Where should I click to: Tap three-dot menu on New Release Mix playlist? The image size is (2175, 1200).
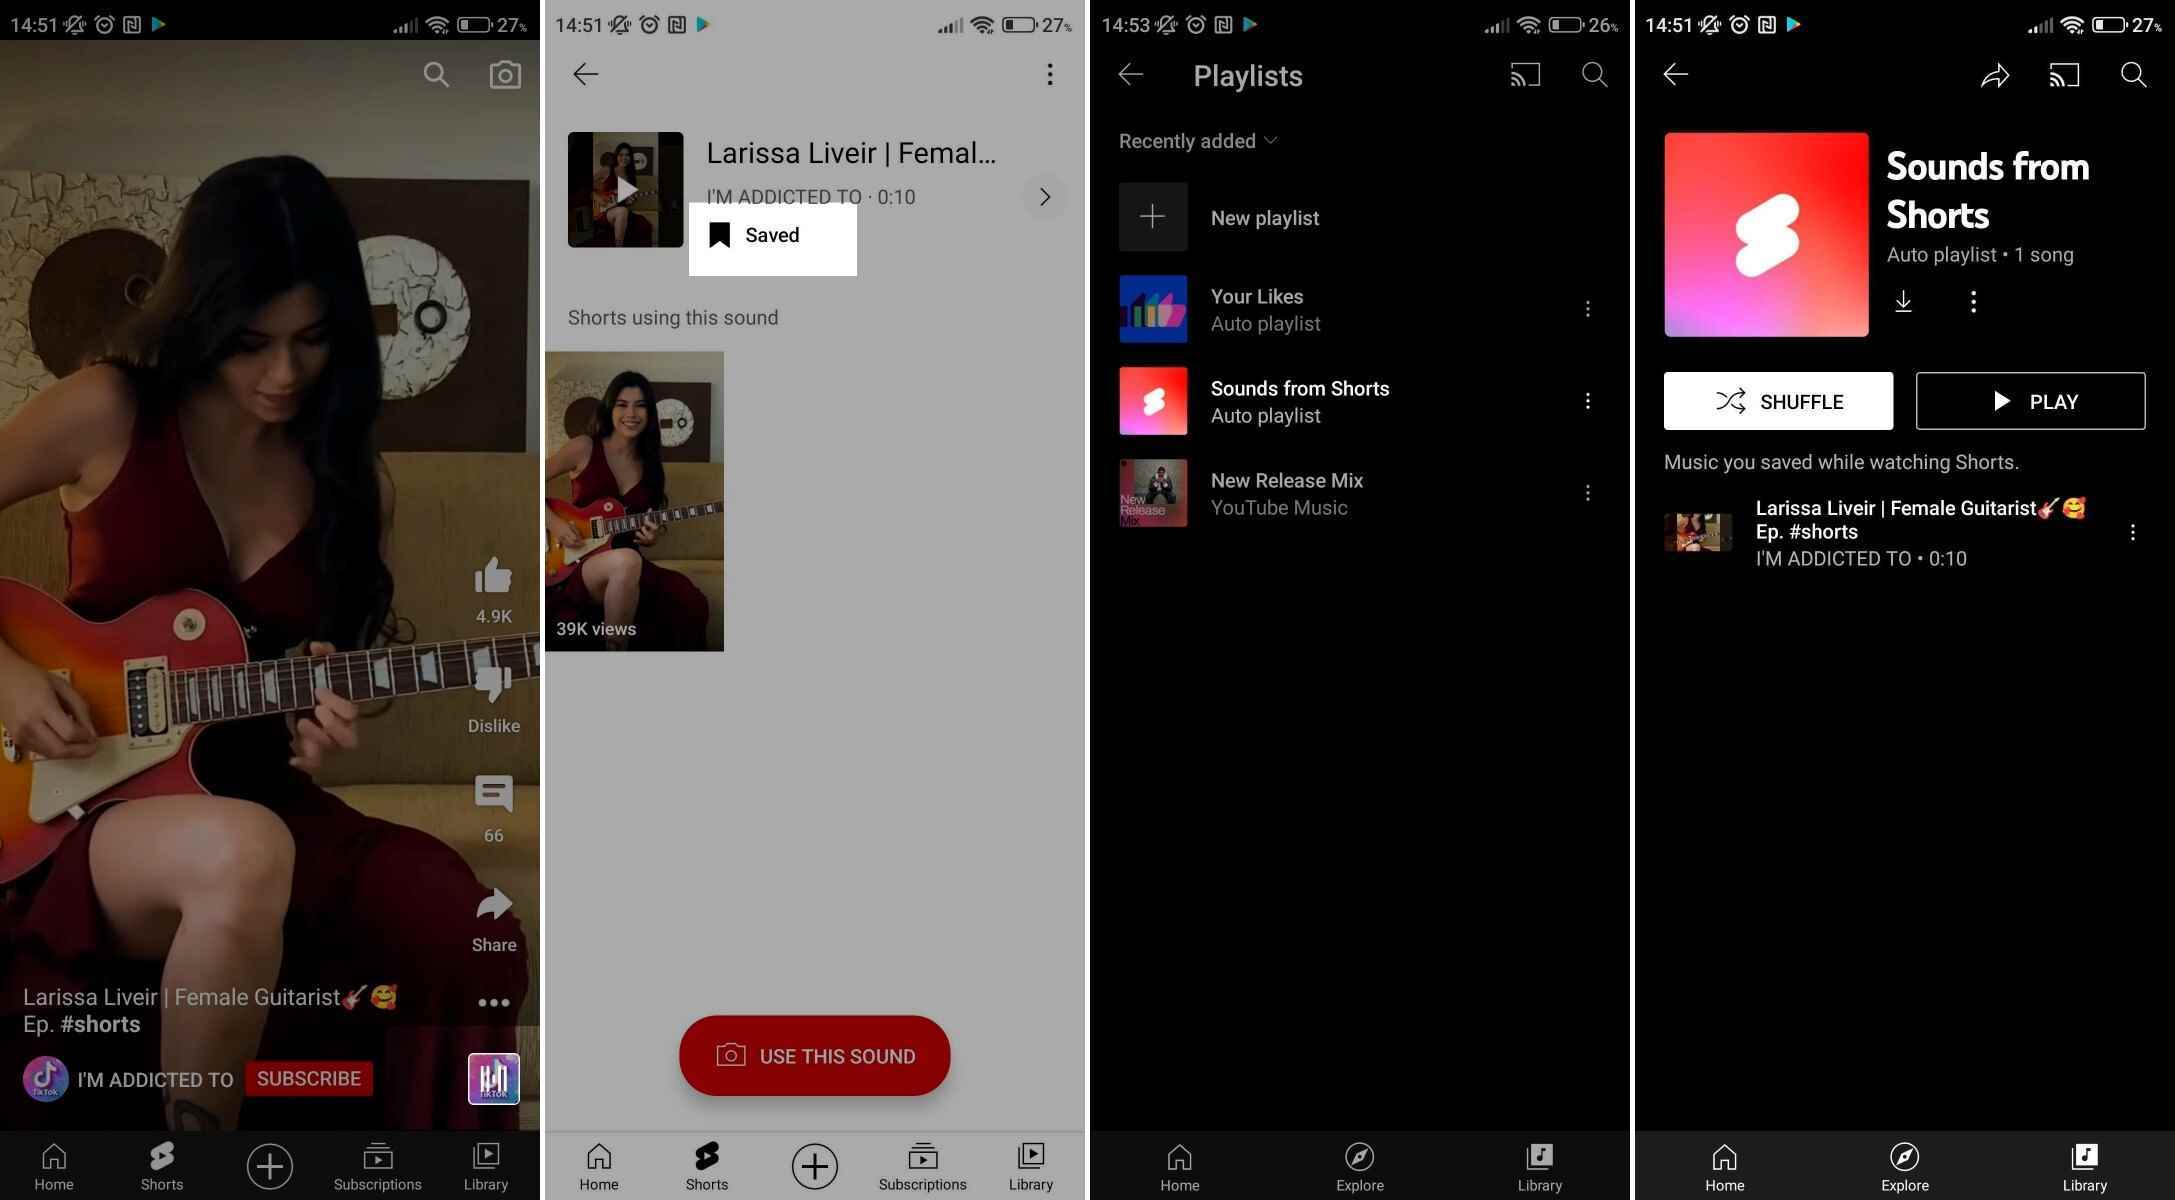1587,492
